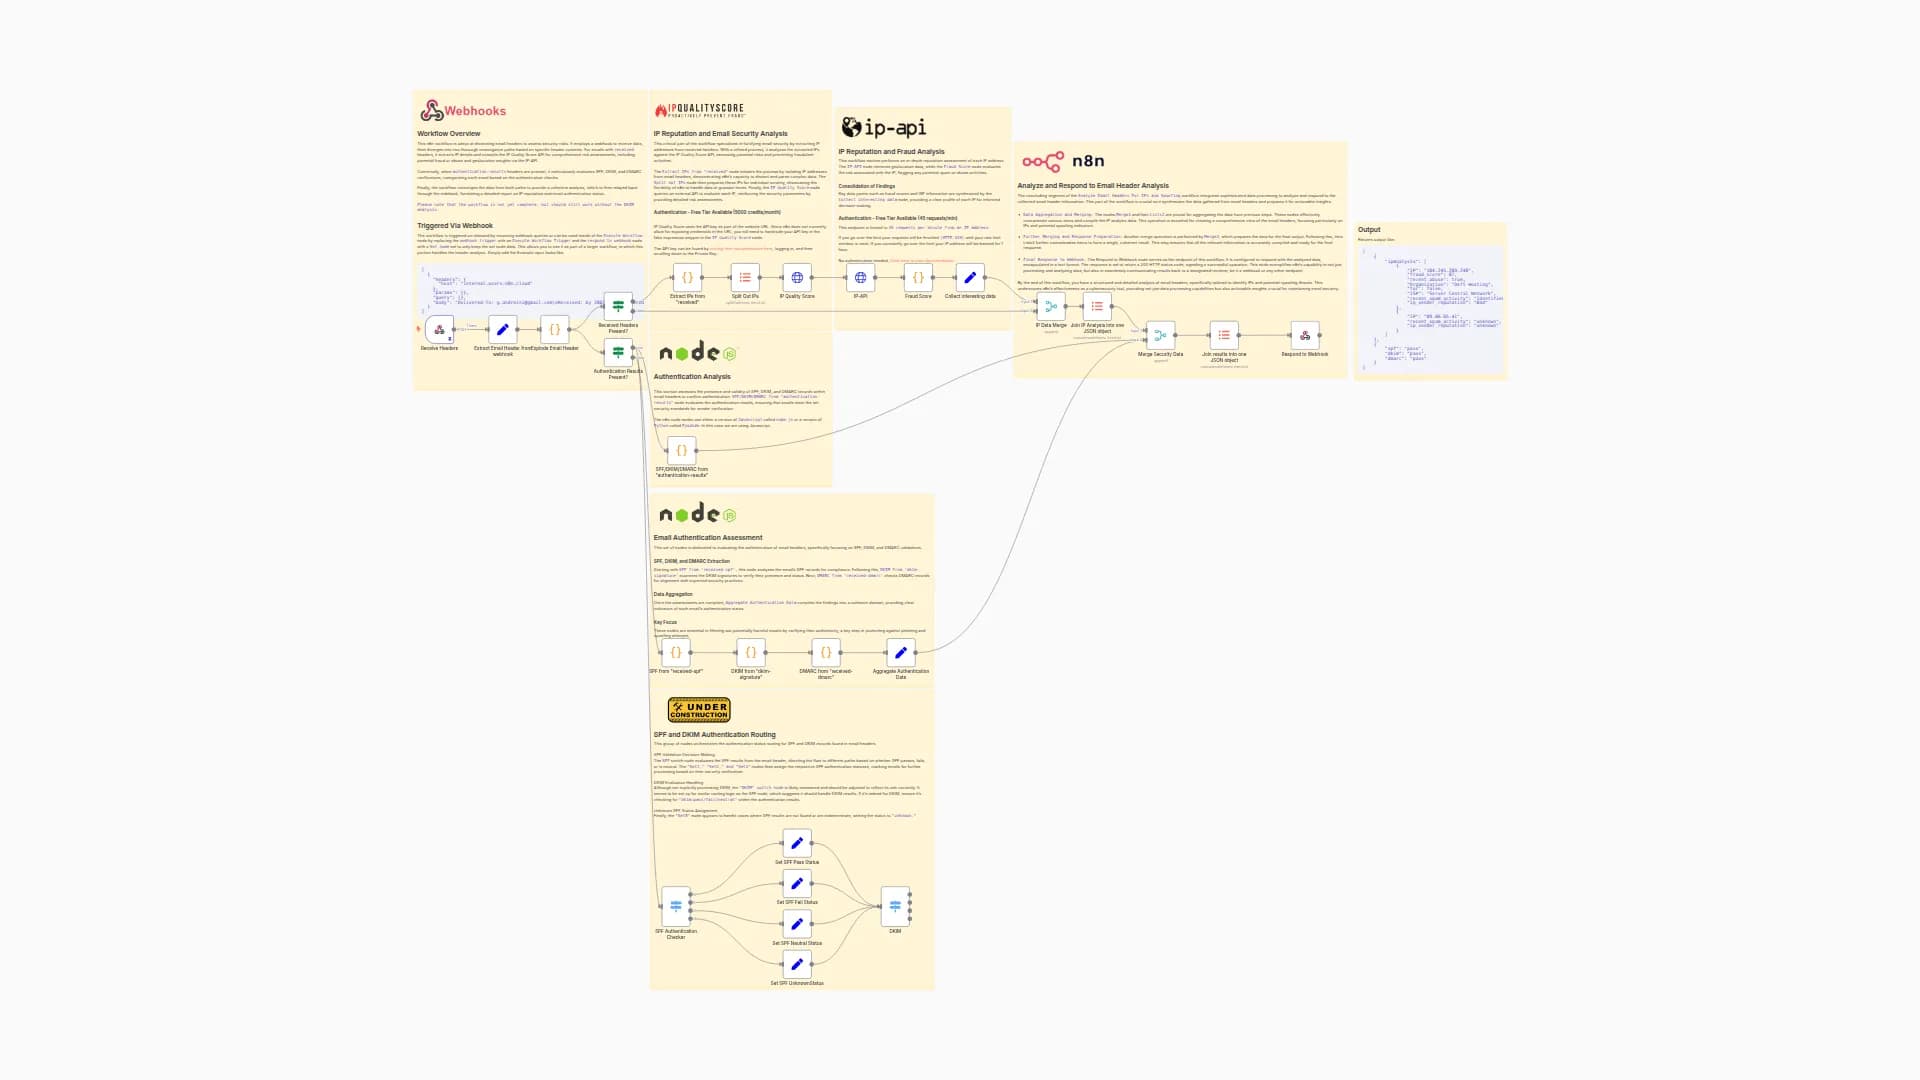
Task: Select the IP-API HTTP request node
Action: coord(860,277)
